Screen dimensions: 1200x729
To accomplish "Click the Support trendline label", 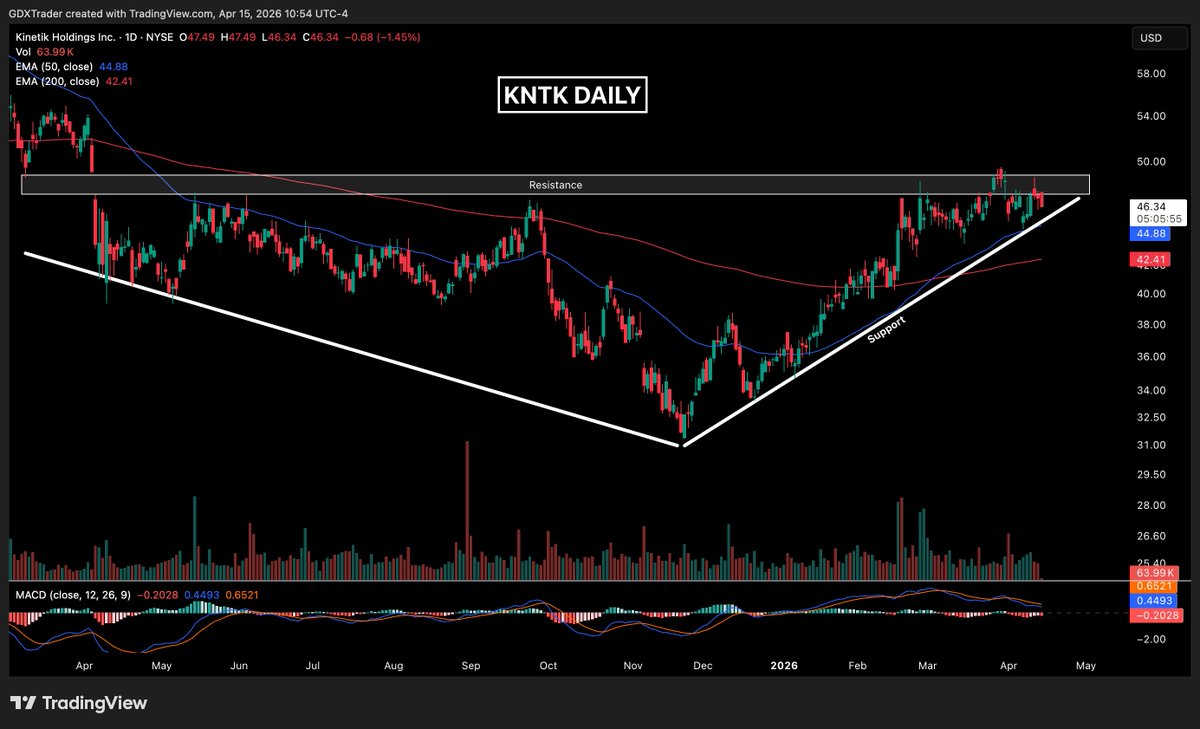I will click(x=886, y=330).
